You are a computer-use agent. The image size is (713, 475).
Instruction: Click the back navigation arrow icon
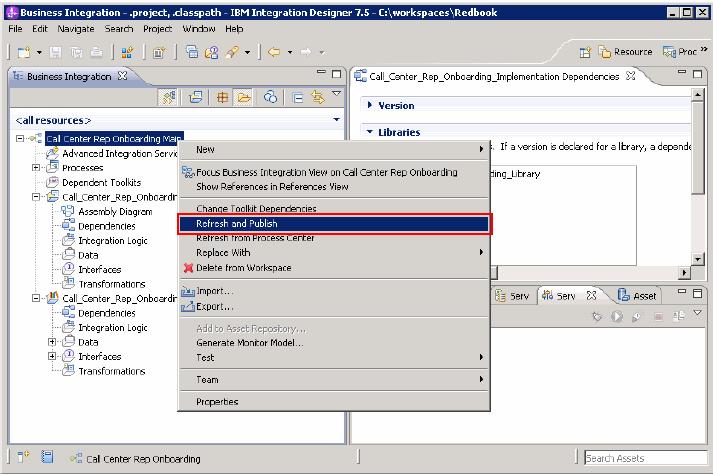(x=274, y=52)
